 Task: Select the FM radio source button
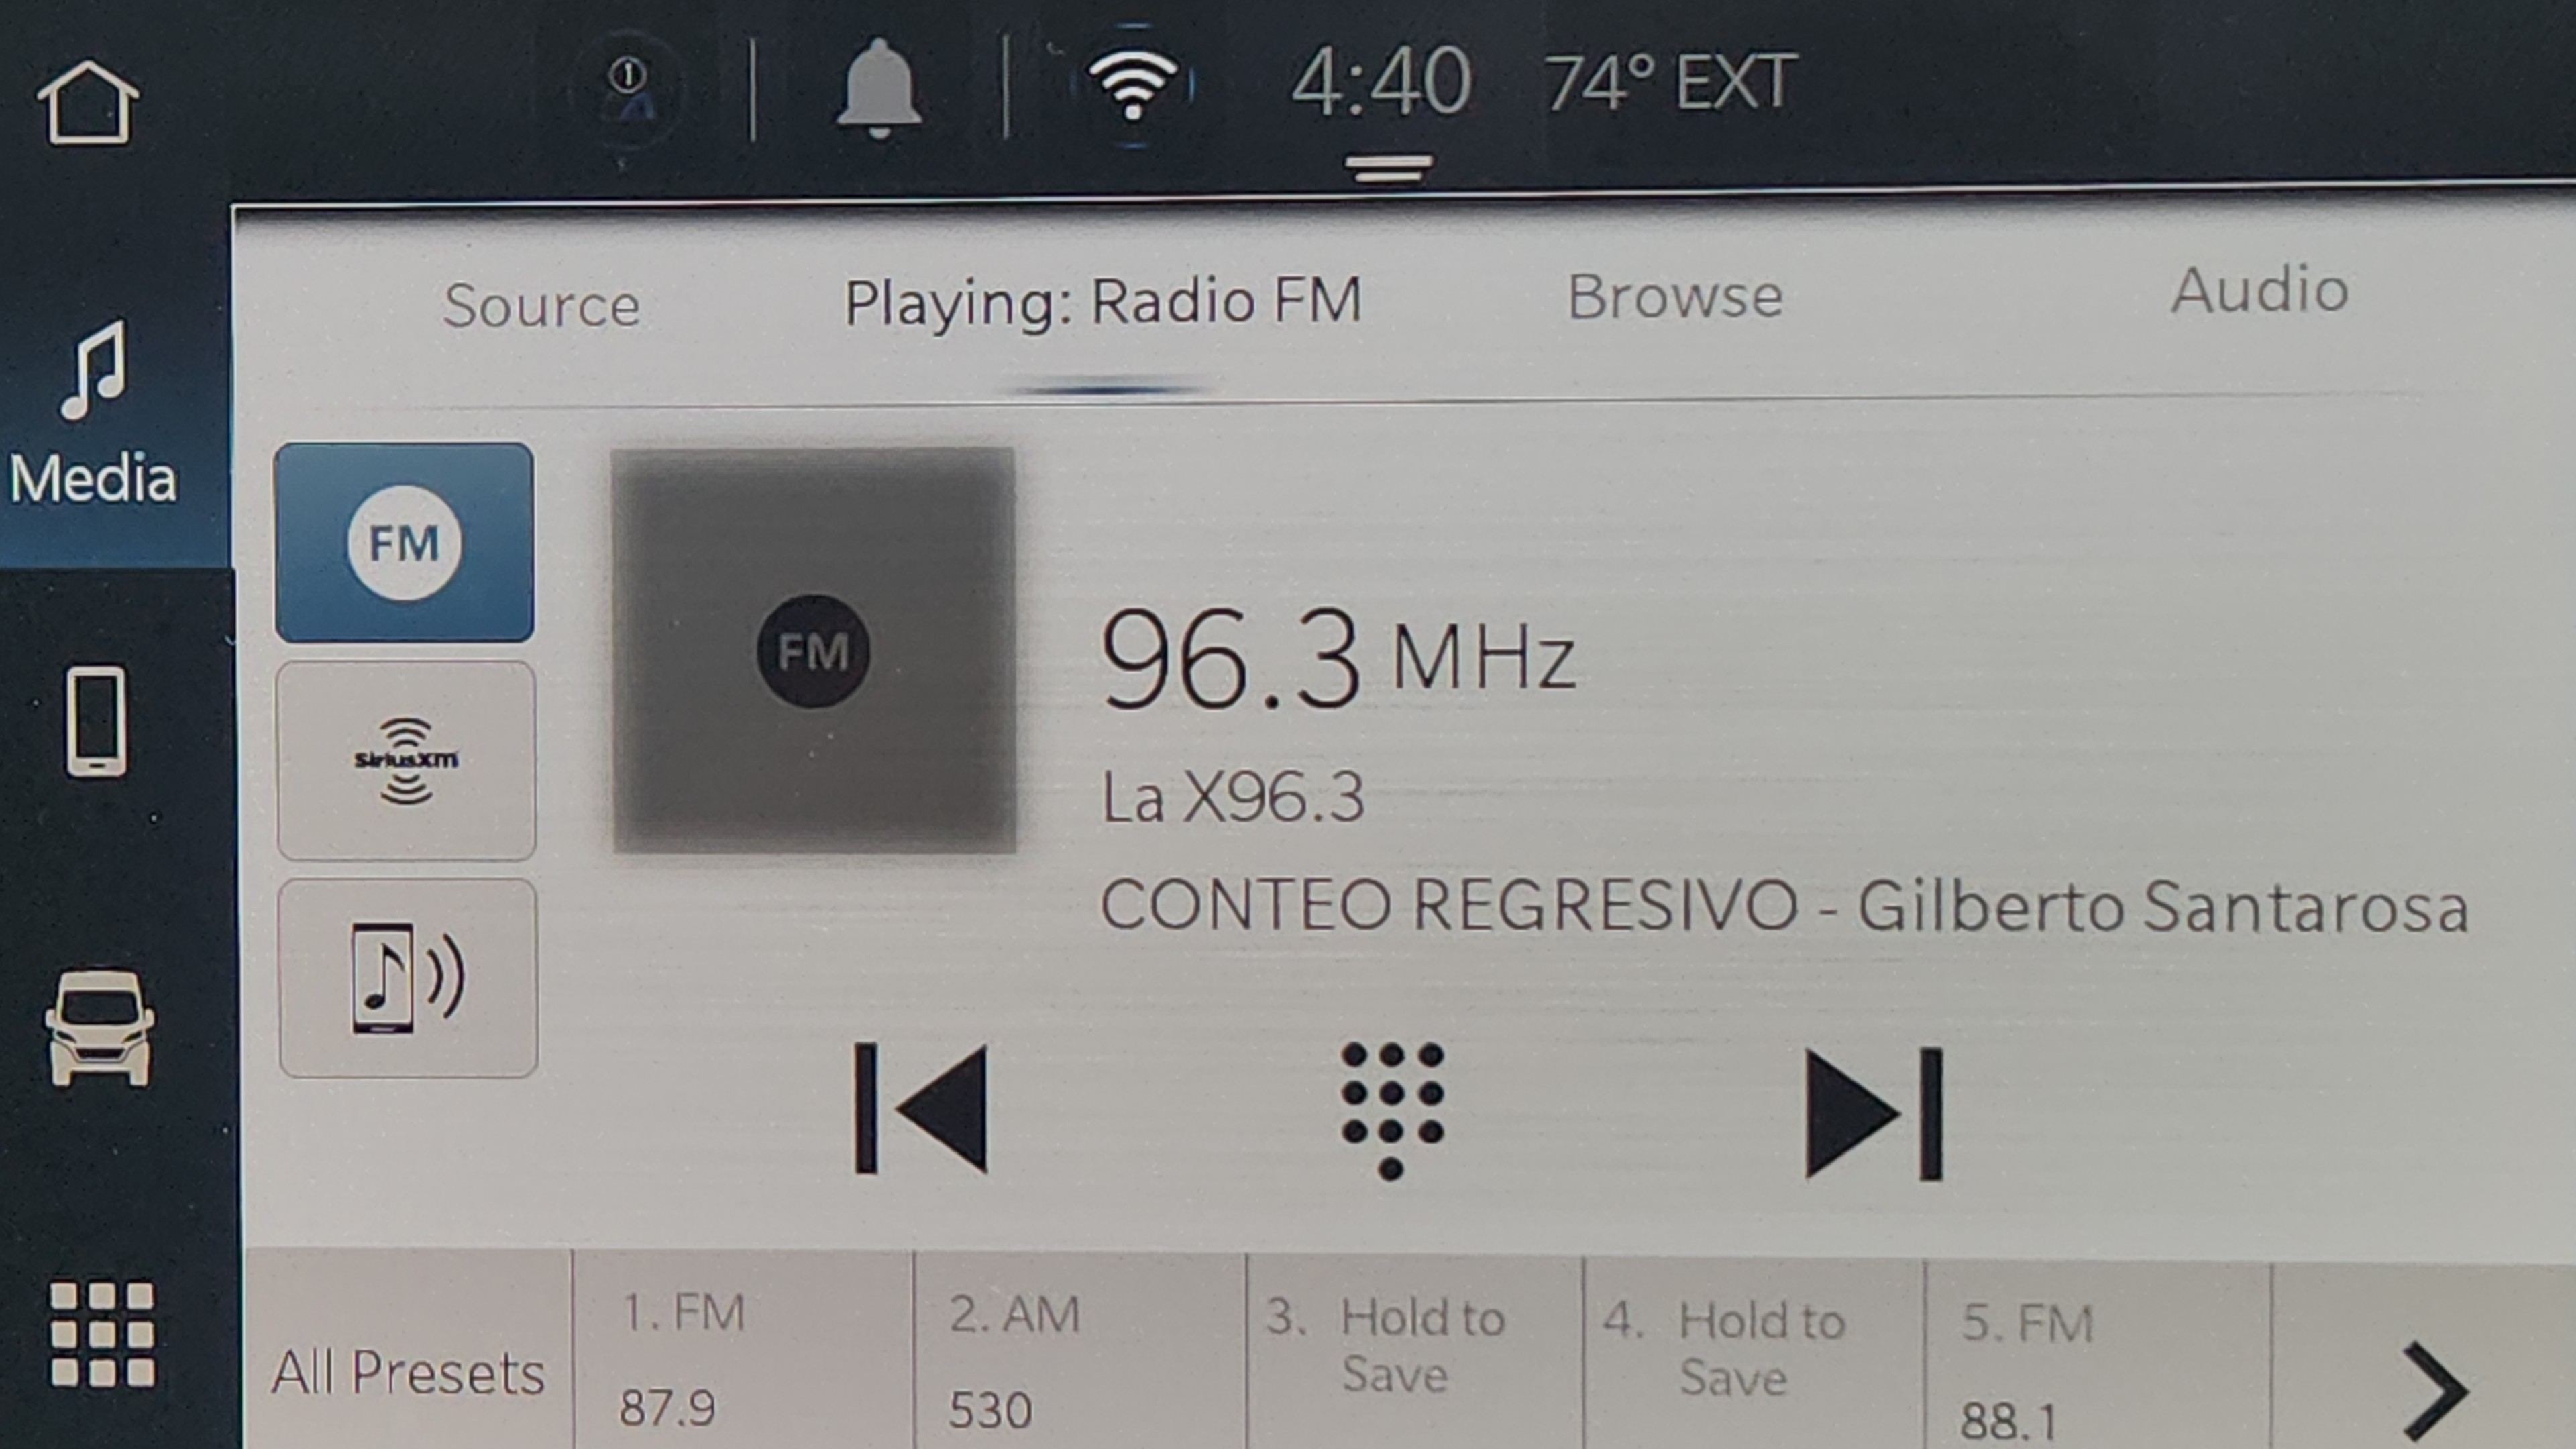[404, 543]
